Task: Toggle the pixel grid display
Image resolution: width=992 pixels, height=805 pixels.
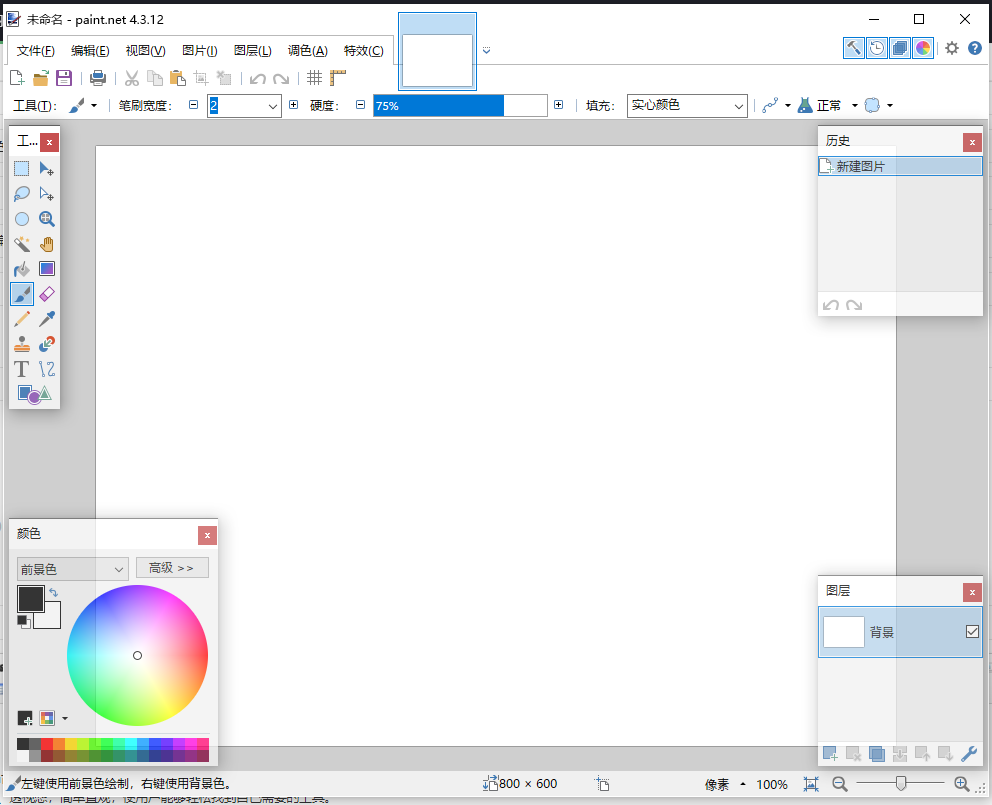Action: click(x=314, y=78)
